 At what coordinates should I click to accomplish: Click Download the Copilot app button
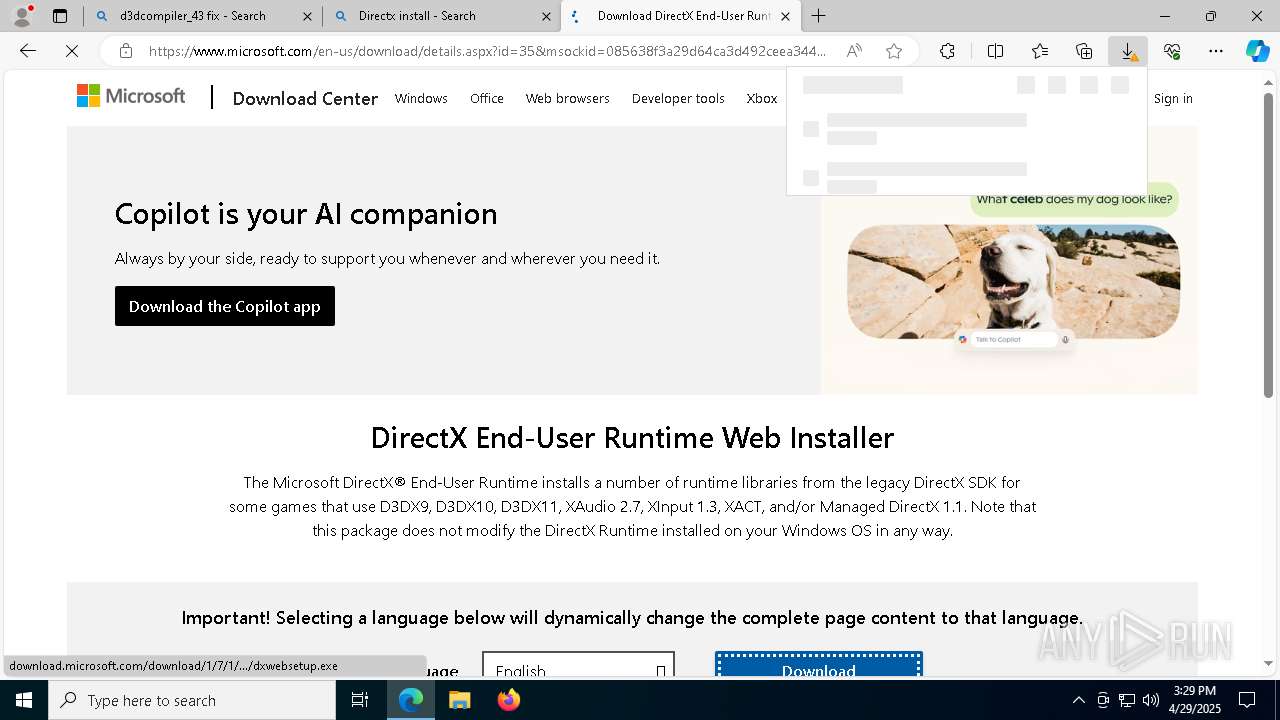(x=225, y=306)
